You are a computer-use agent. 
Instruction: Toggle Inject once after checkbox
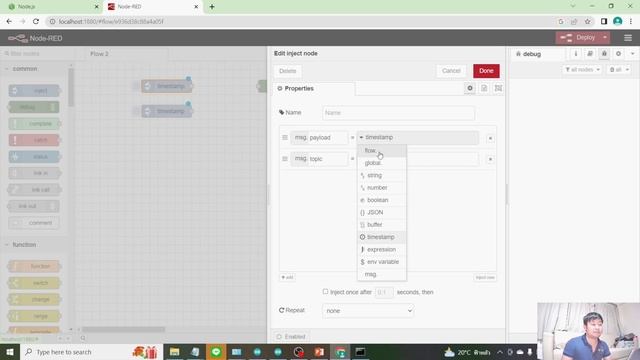pos(325,291)
